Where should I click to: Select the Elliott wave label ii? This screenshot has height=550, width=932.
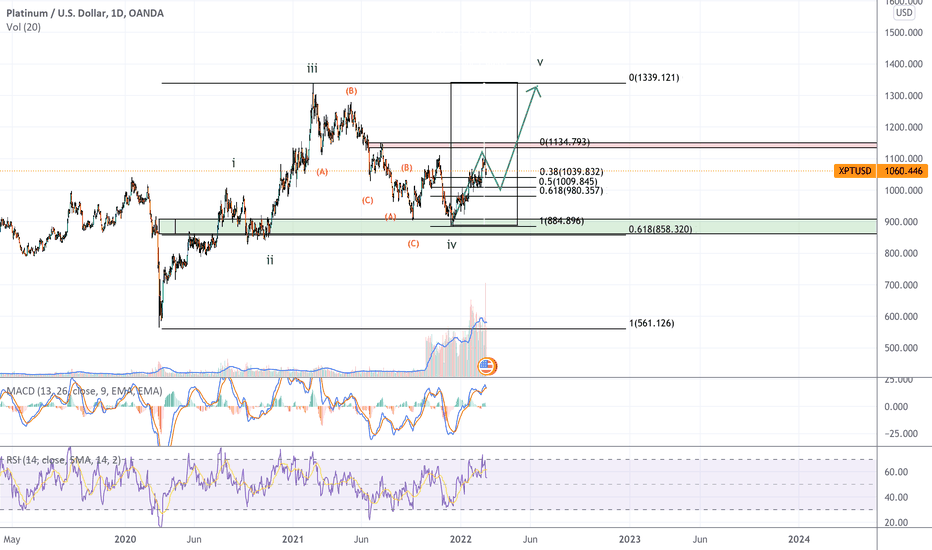coord(270,260)
